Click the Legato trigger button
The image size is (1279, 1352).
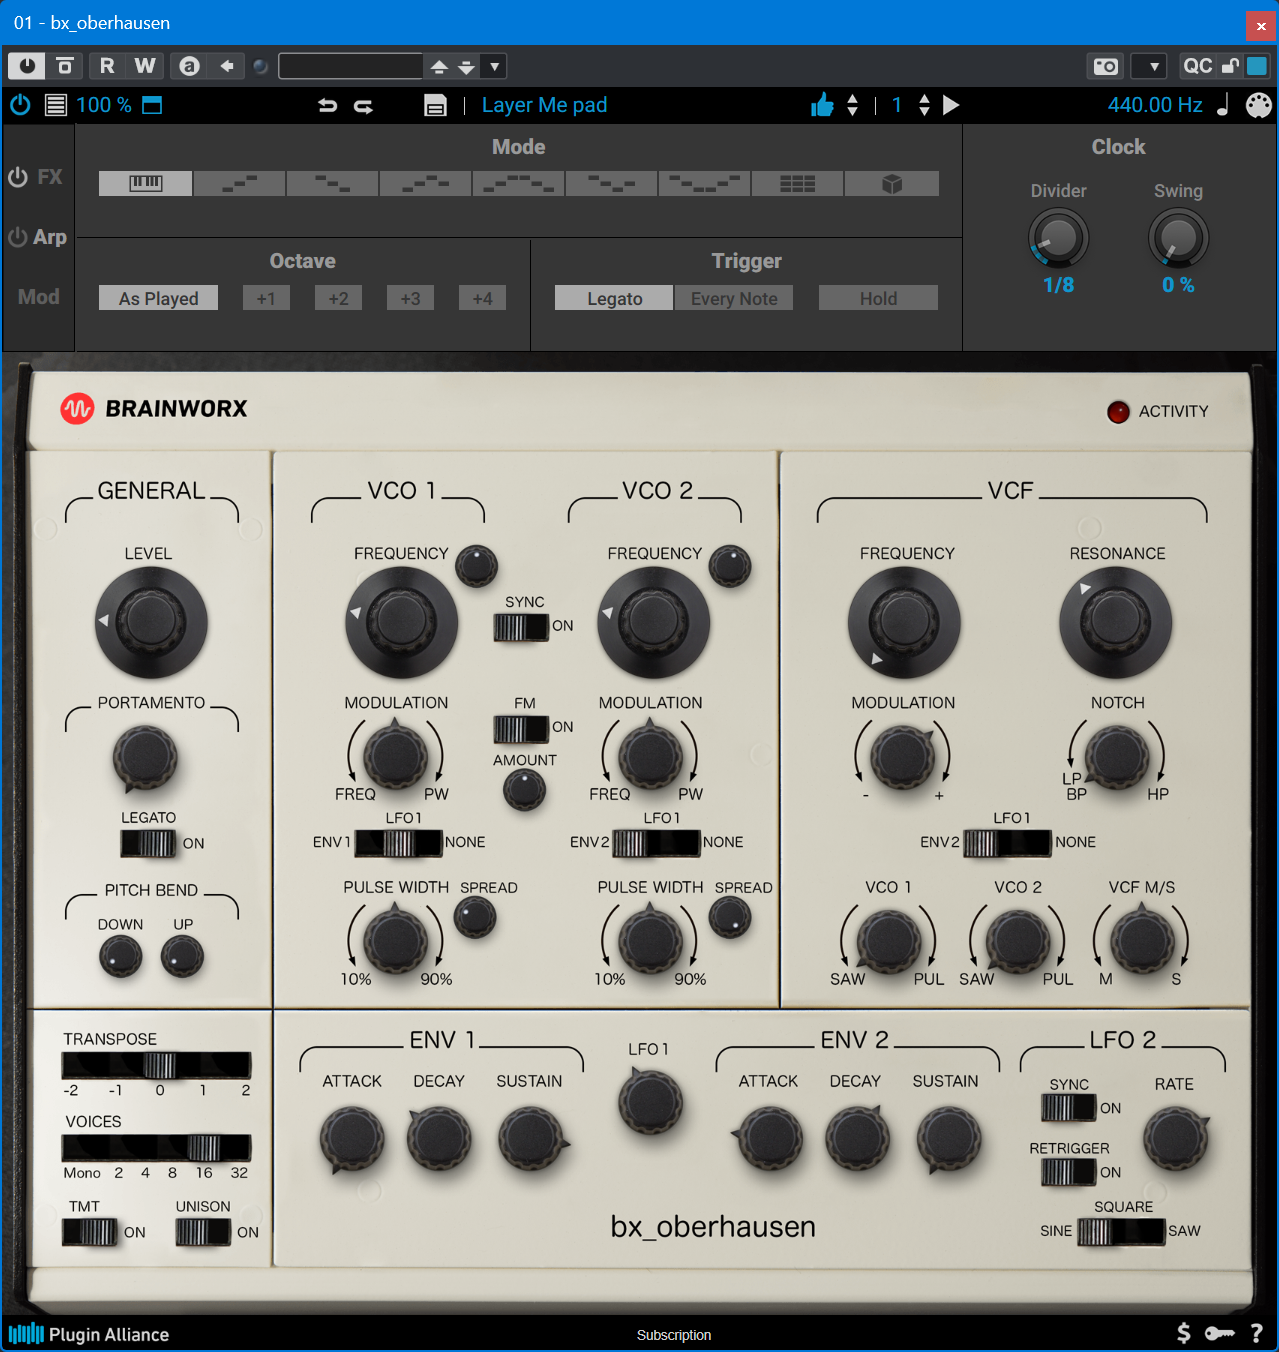pyautogui.click(x=614, y=298)
